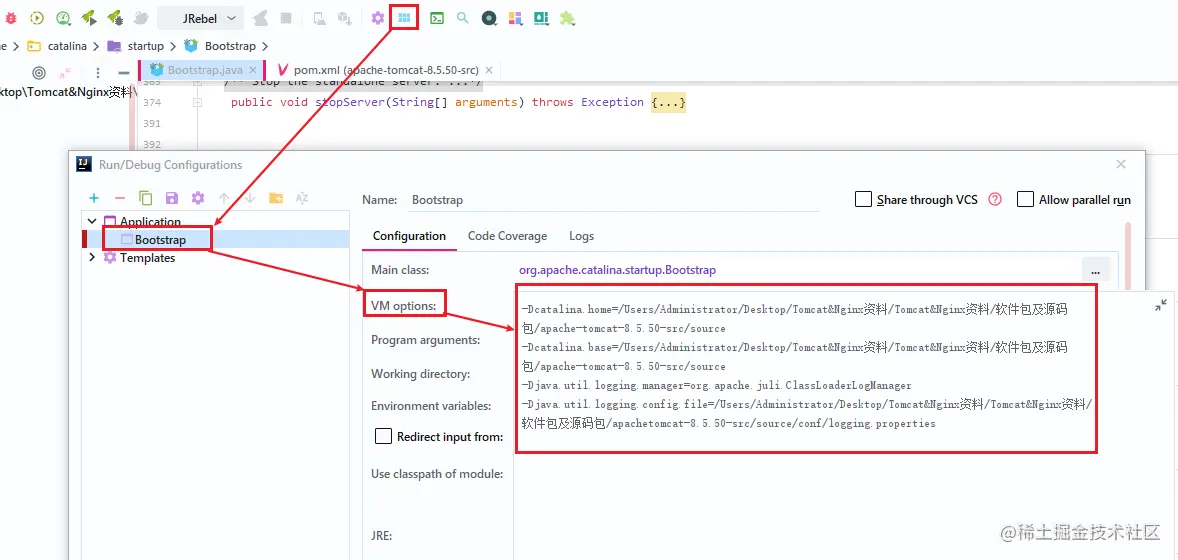1178x560 pixels.
Task: Enable the Share through VCS checkbox
Action: coord(863,199)
